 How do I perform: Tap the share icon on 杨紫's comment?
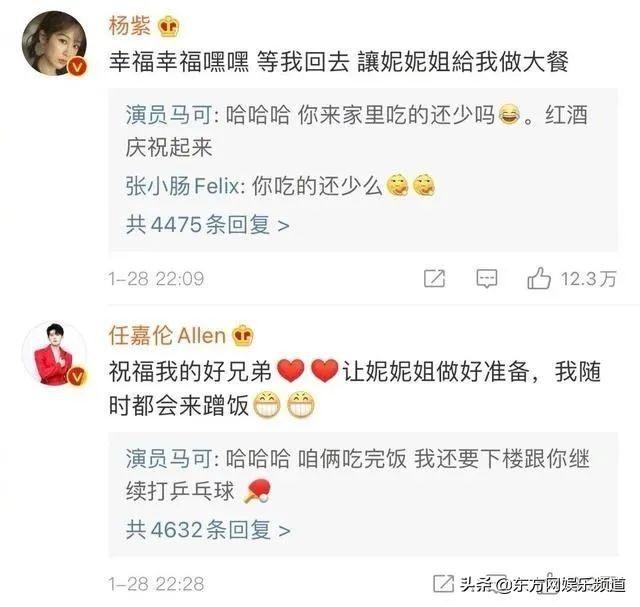pyautogui.click(x=434, y=279)
